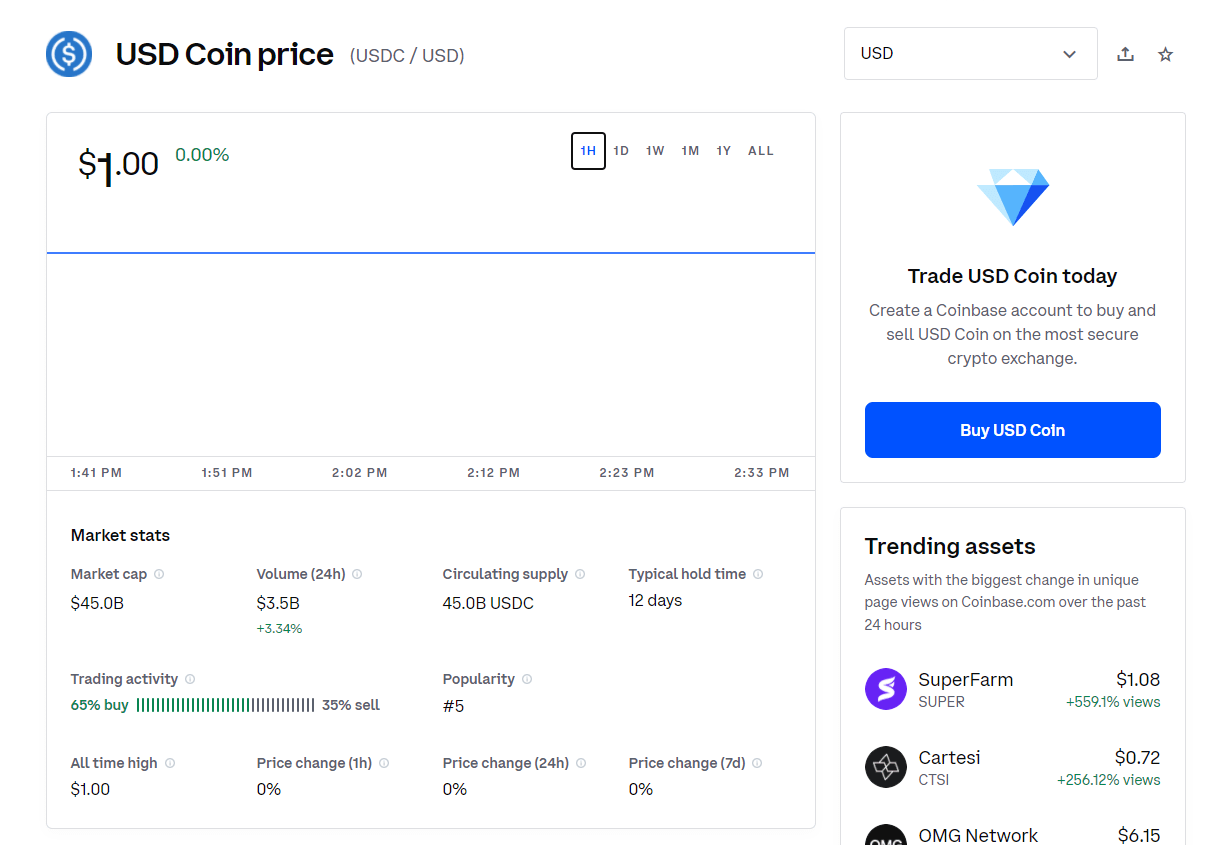
Task: Open Price change (1h) info icon
Action: coord(384,763)
